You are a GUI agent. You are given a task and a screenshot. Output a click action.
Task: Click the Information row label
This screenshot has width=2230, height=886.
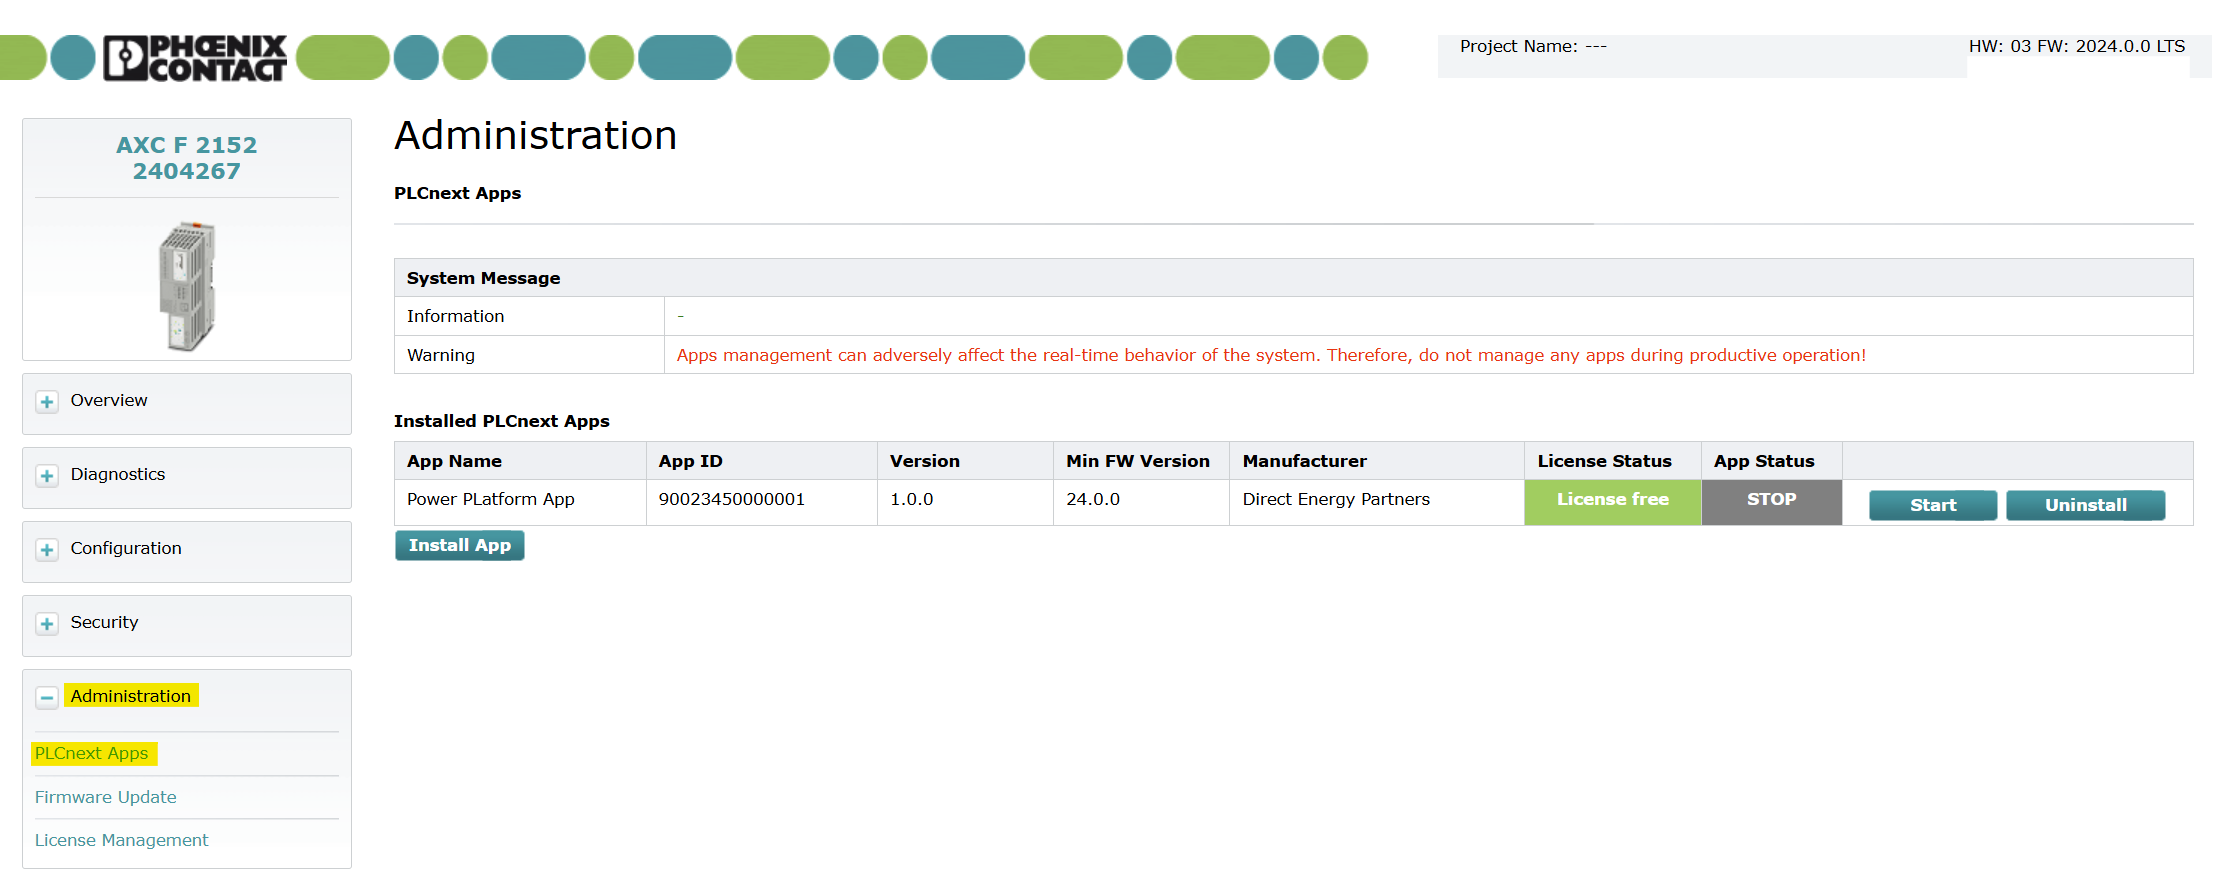(x=456, y=316)
